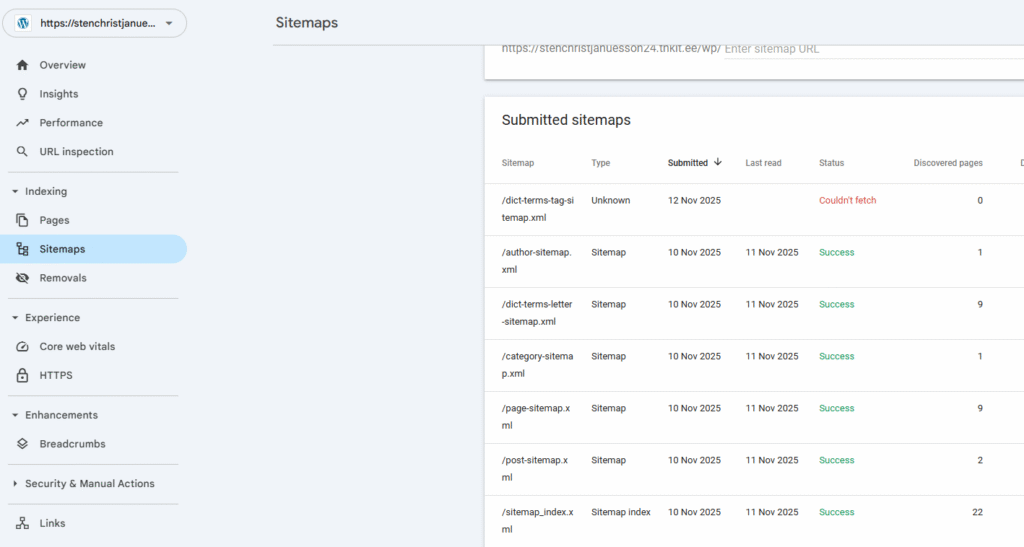This screenshot has width=1024, height=547.
Task: Click the Performance trend icon
Action: point(22,123)
